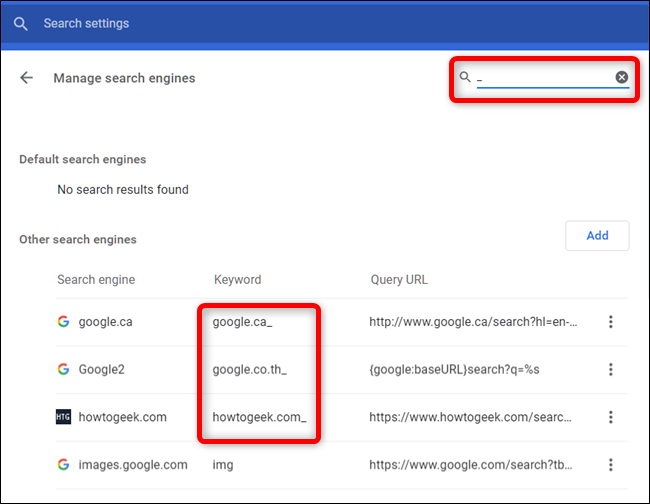Select the howtogeek.com search engine name
The height and width of the screenshot is (504, 650).
tap(122, 417)
